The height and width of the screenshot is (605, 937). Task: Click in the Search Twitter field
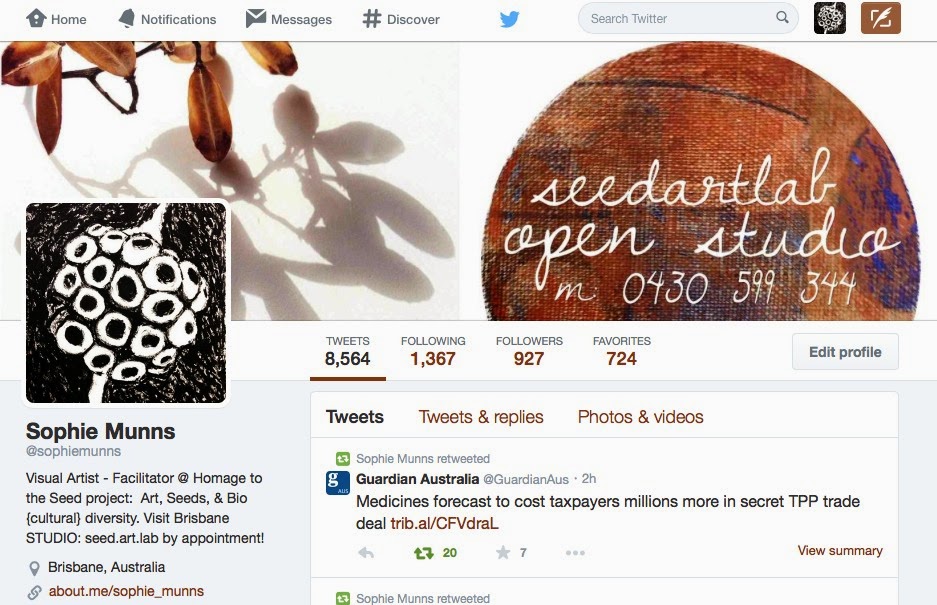[x=681, y=19]
